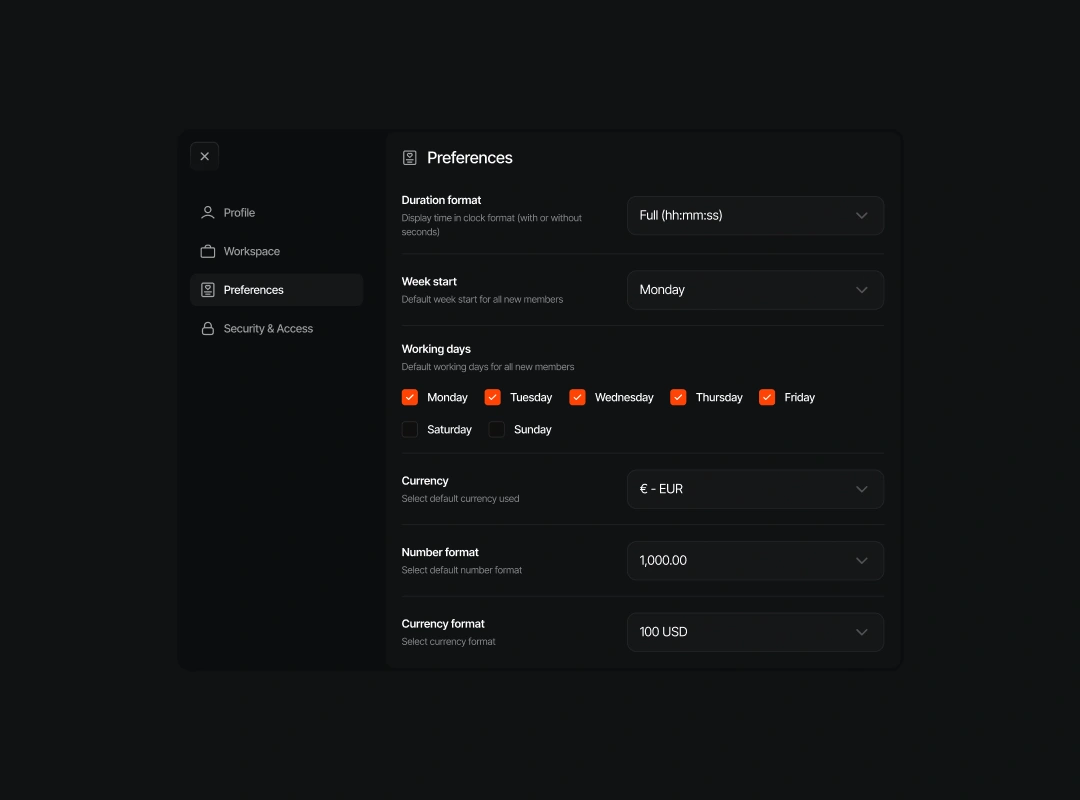Open the Security & Access section

[268, 329]
